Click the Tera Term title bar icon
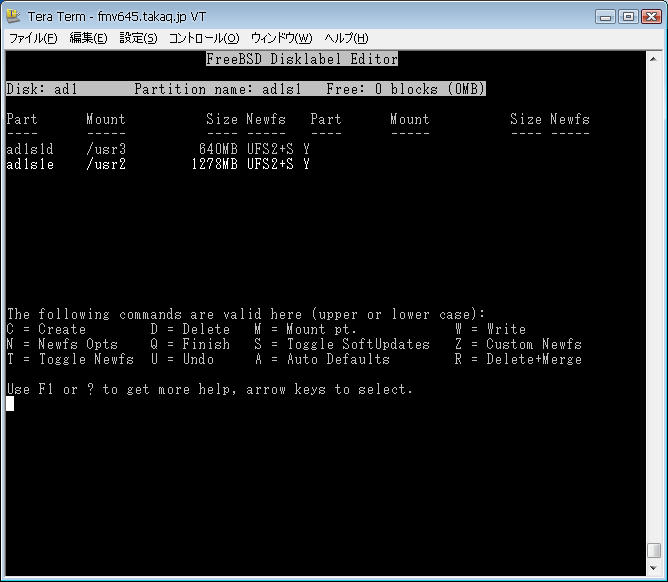Viewport: 668px width, 582px height. 14,16
